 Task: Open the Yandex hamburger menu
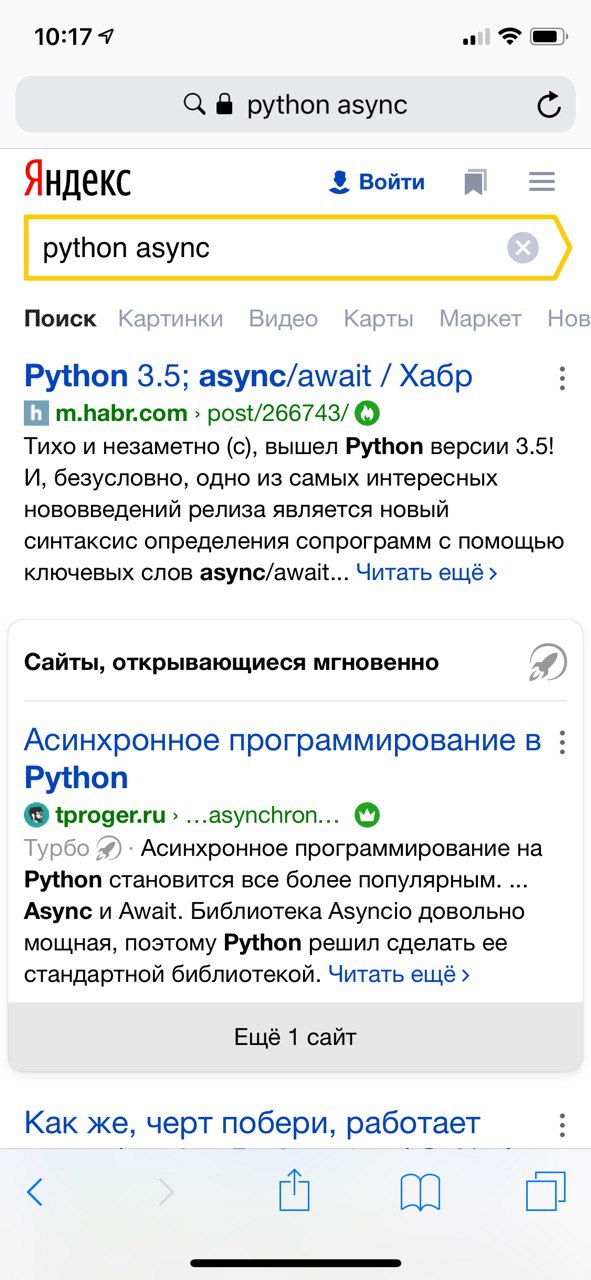(541, 182)
